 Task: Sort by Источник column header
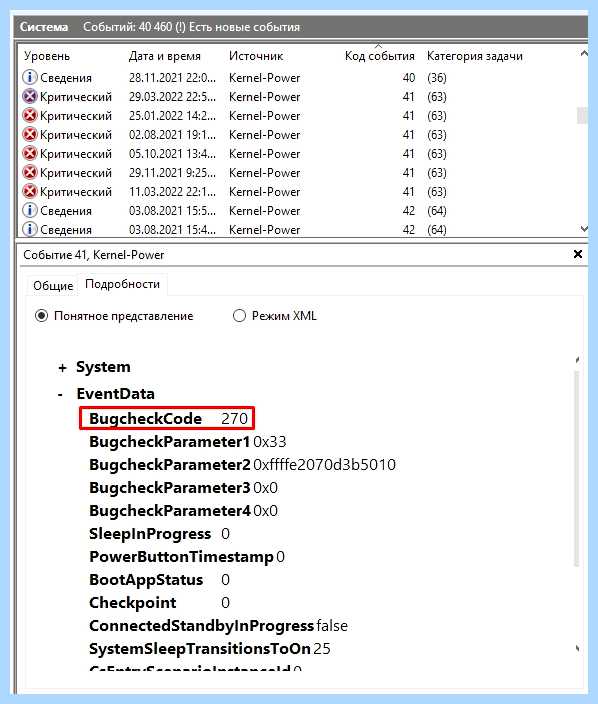(x=256, y=56)
